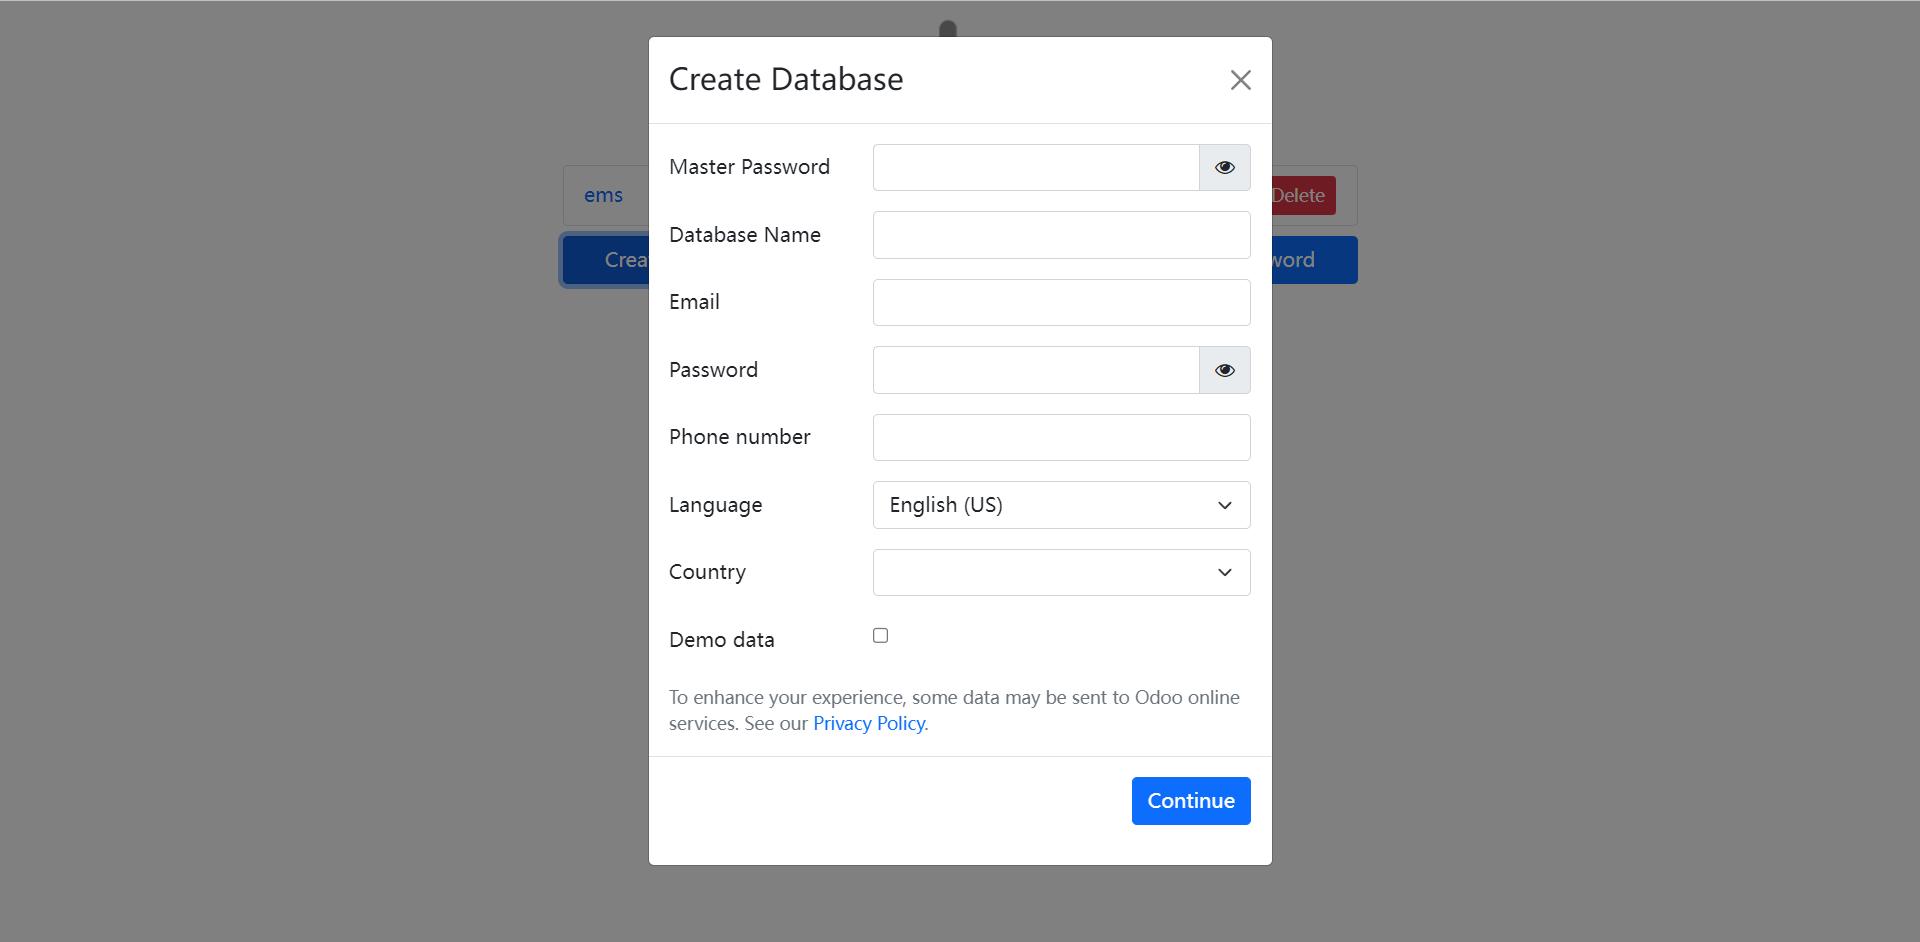The image size is (1920, 942).
Task: Open the ems database link
Action: click(603, 196)
